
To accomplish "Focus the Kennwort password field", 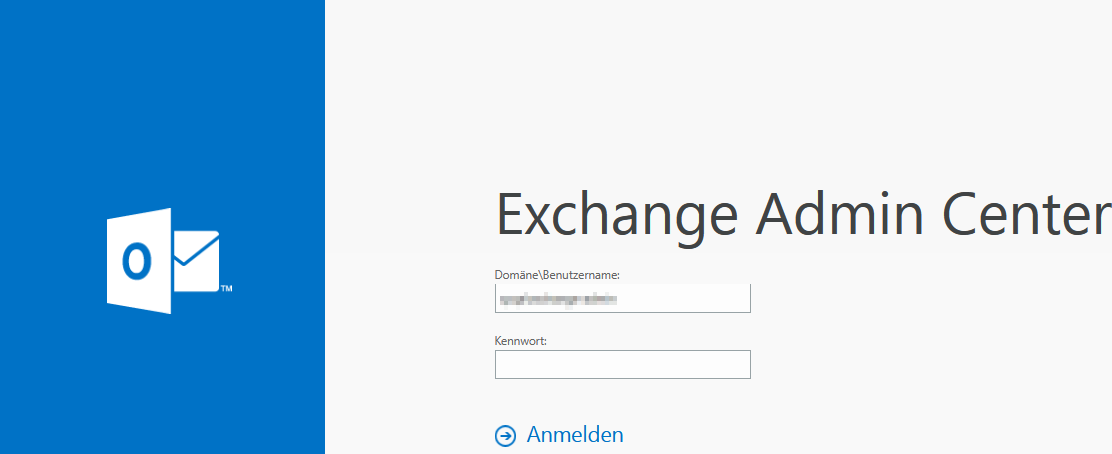I will (x=622, y=365).
